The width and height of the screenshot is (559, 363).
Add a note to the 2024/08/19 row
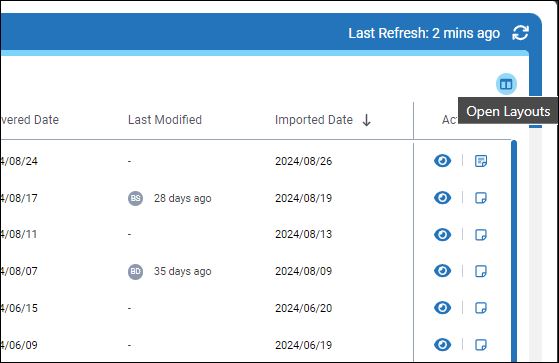(x=481, y=198)
